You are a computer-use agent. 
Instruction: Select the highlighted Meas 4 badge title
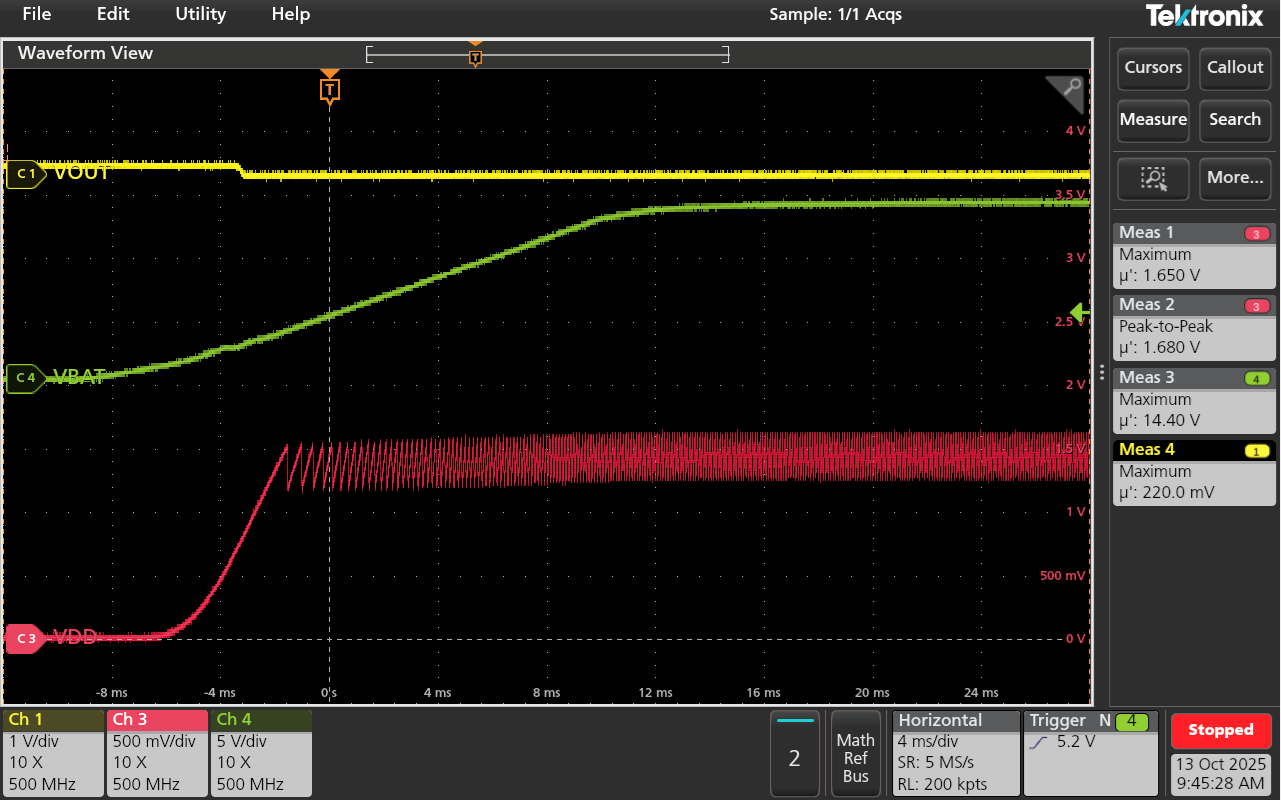(1147, 450)
